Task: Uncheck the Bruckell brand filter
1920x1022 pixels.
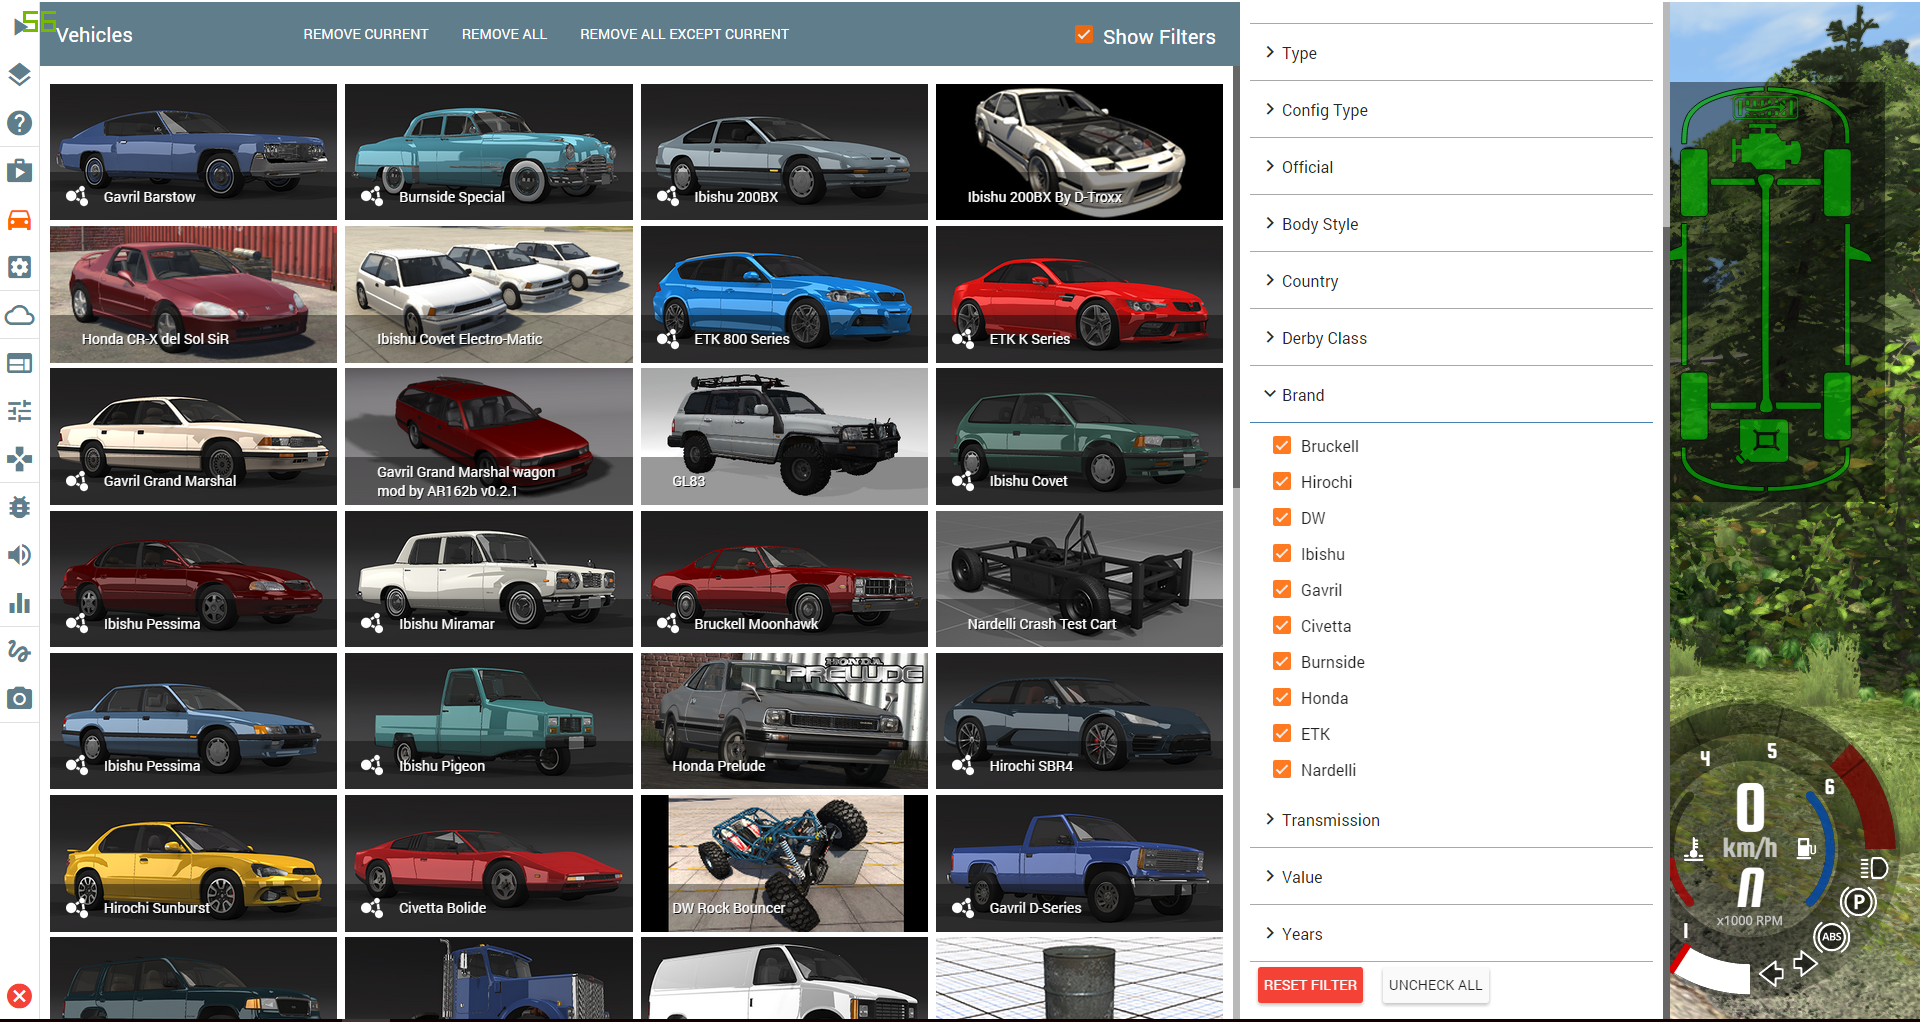Action: pyautogui.click(x=1282, y=445)
